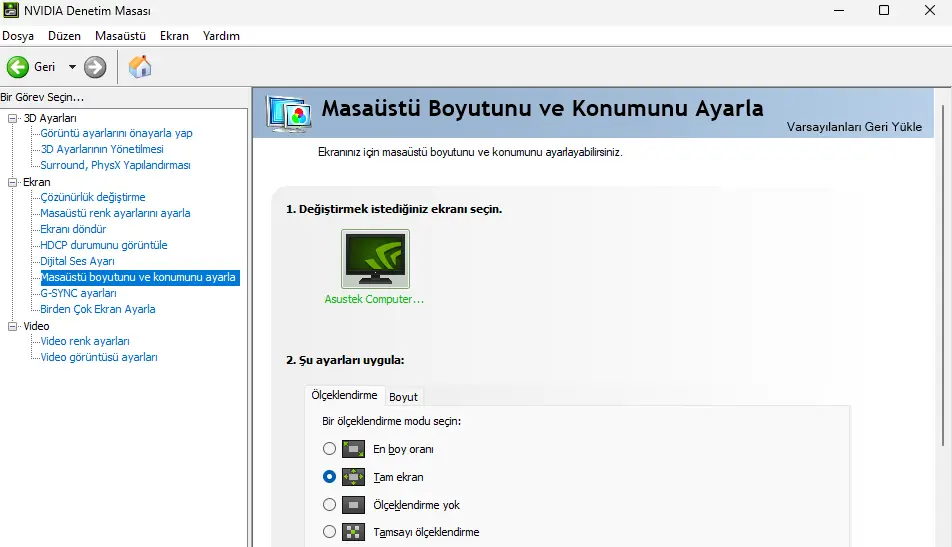The width and height of the screenshot is (952, 547).
Task: Click the Ekran tree category label
Action: coord(37,182)
